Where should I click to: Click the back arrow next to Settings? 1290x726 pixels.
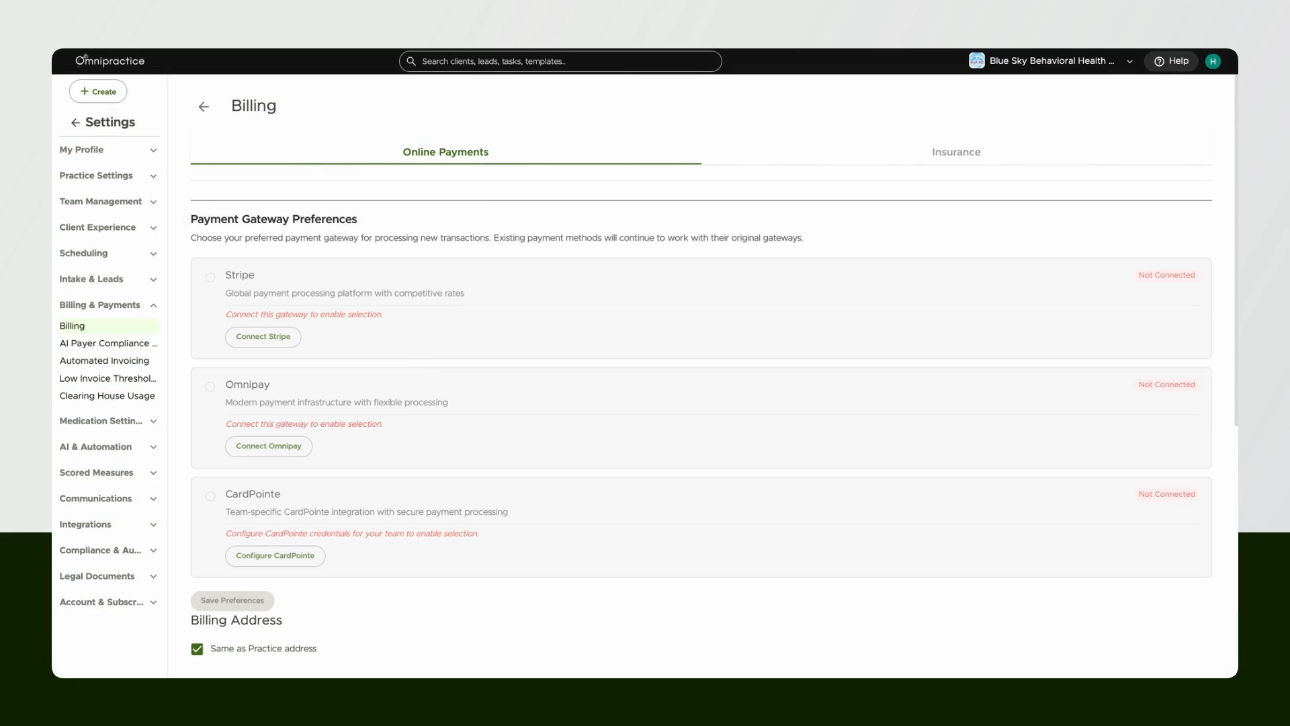click(75, 123)
